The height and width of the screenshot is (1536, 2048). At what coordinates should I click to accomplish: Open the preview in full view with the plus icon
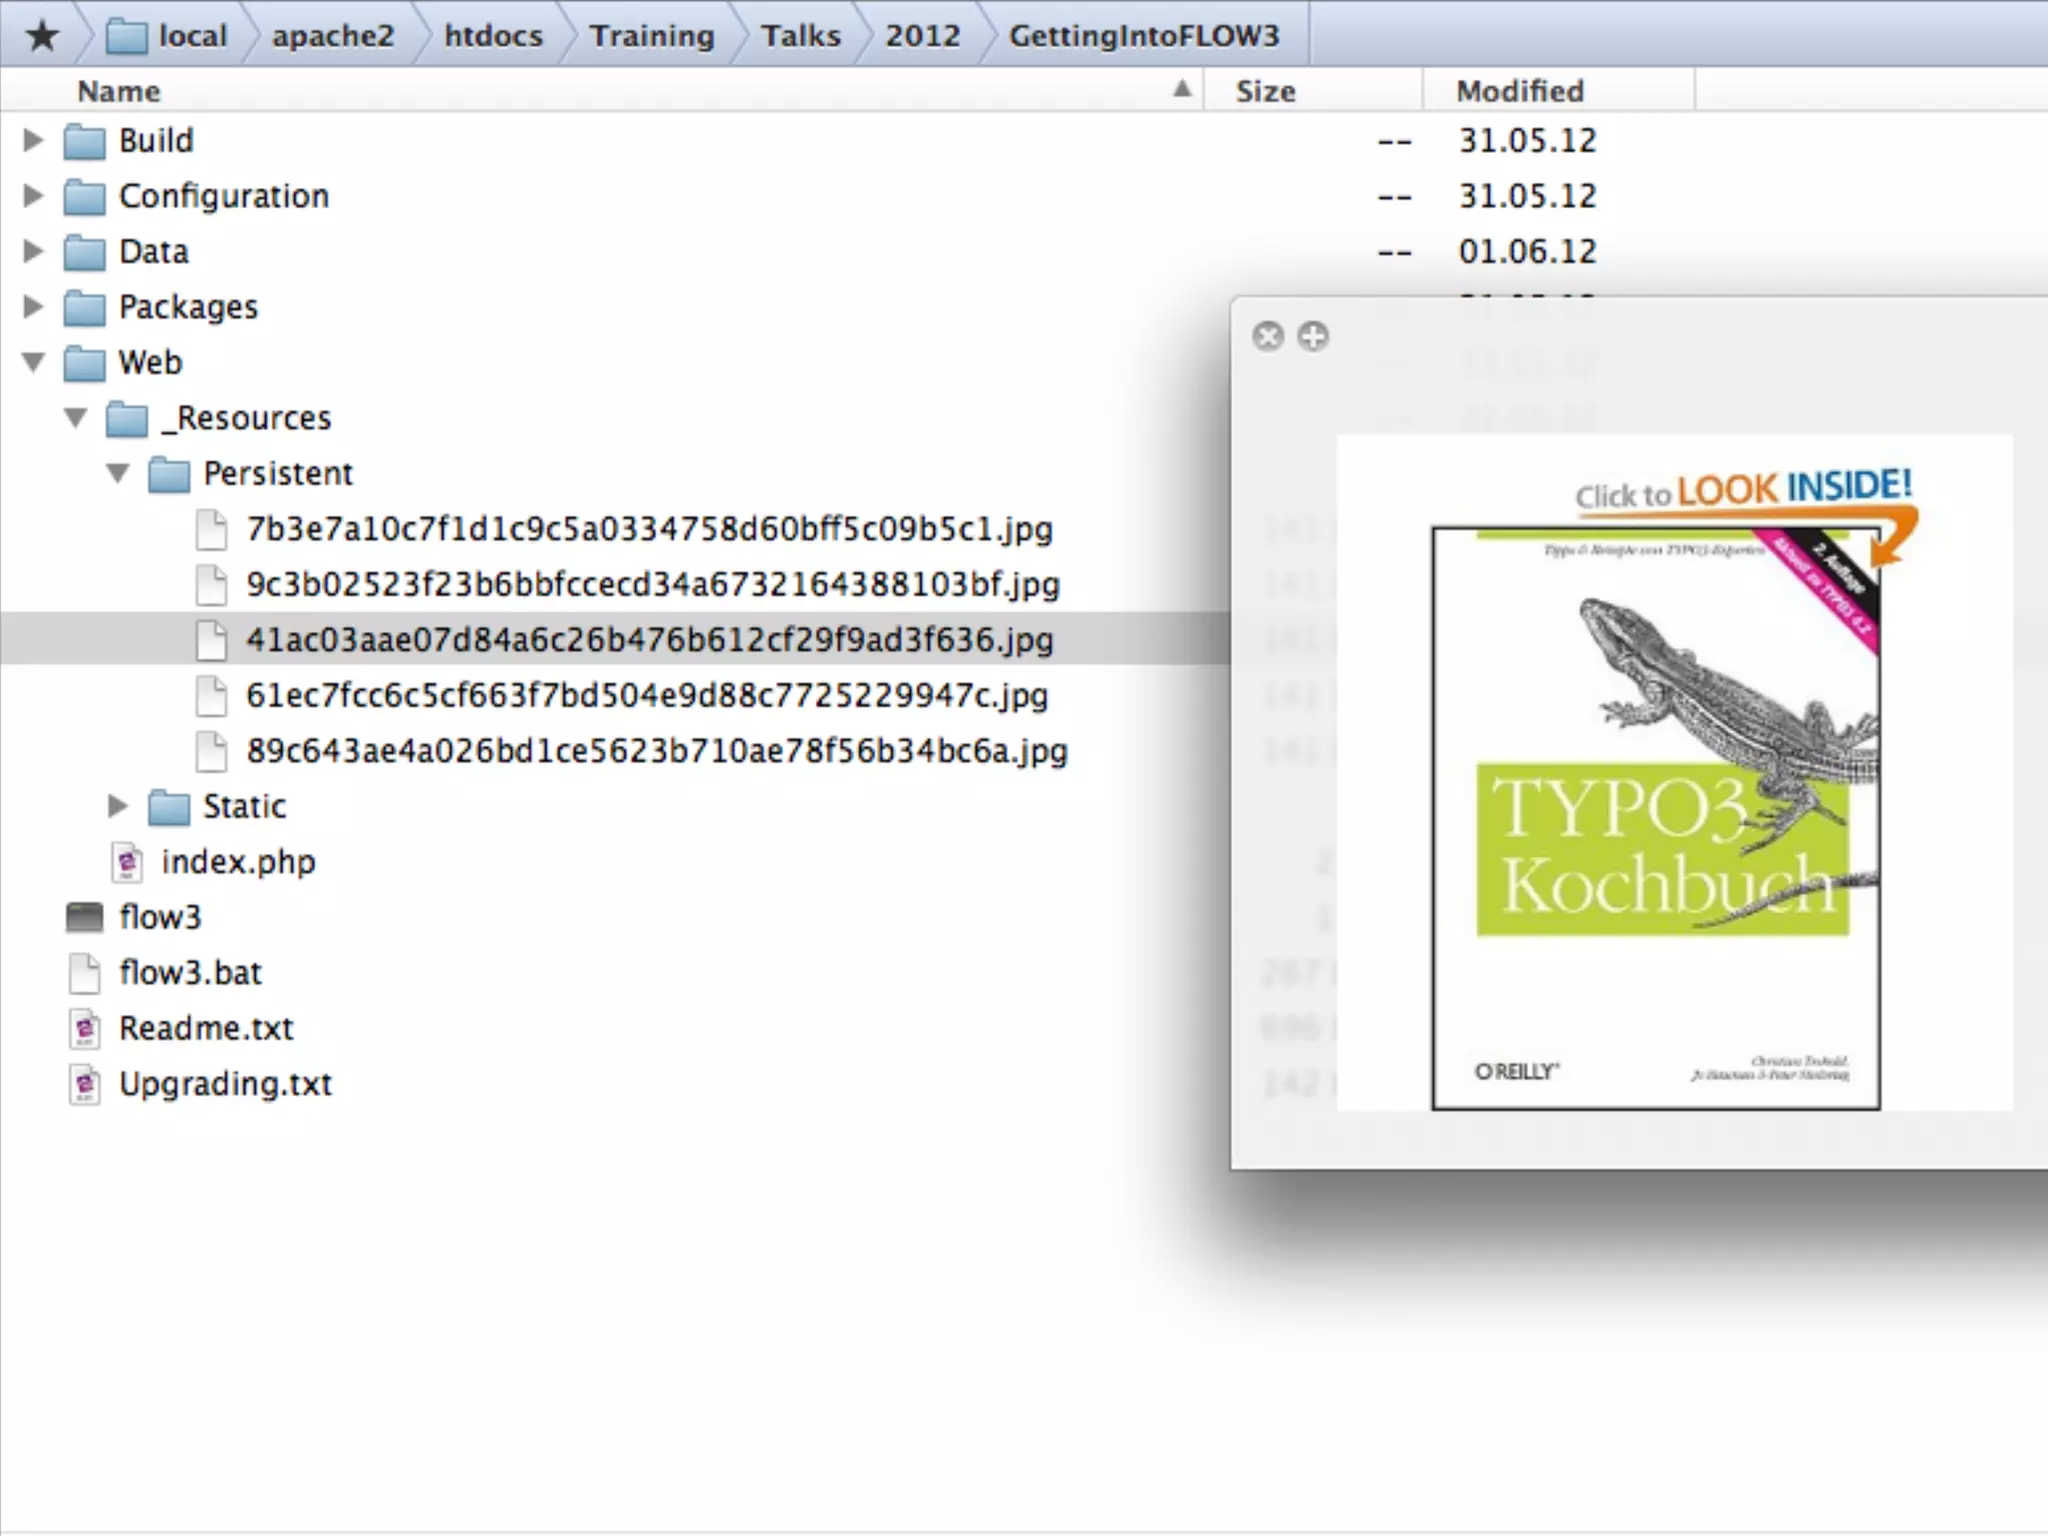click(x=1312, y=336)
